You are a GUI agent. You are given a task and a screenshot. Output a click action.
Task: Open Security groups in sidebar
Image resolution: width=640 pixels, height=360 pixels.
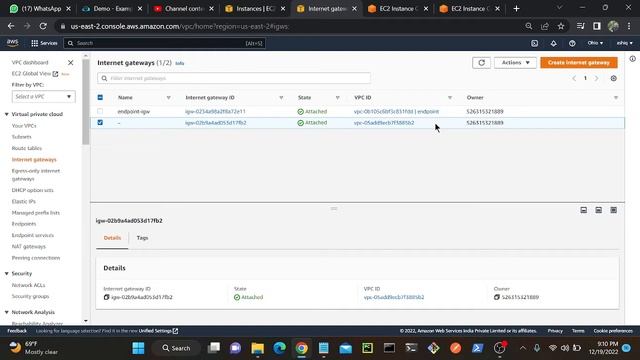30,296
